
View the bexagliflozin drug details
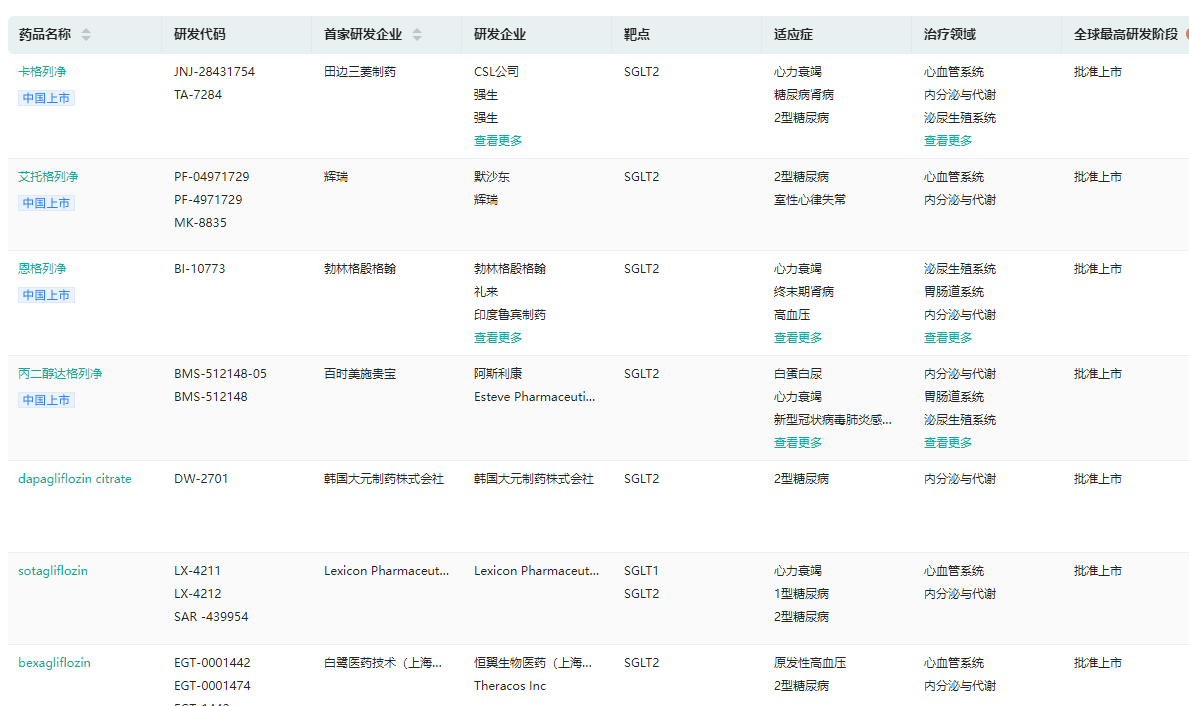point(54,663)
